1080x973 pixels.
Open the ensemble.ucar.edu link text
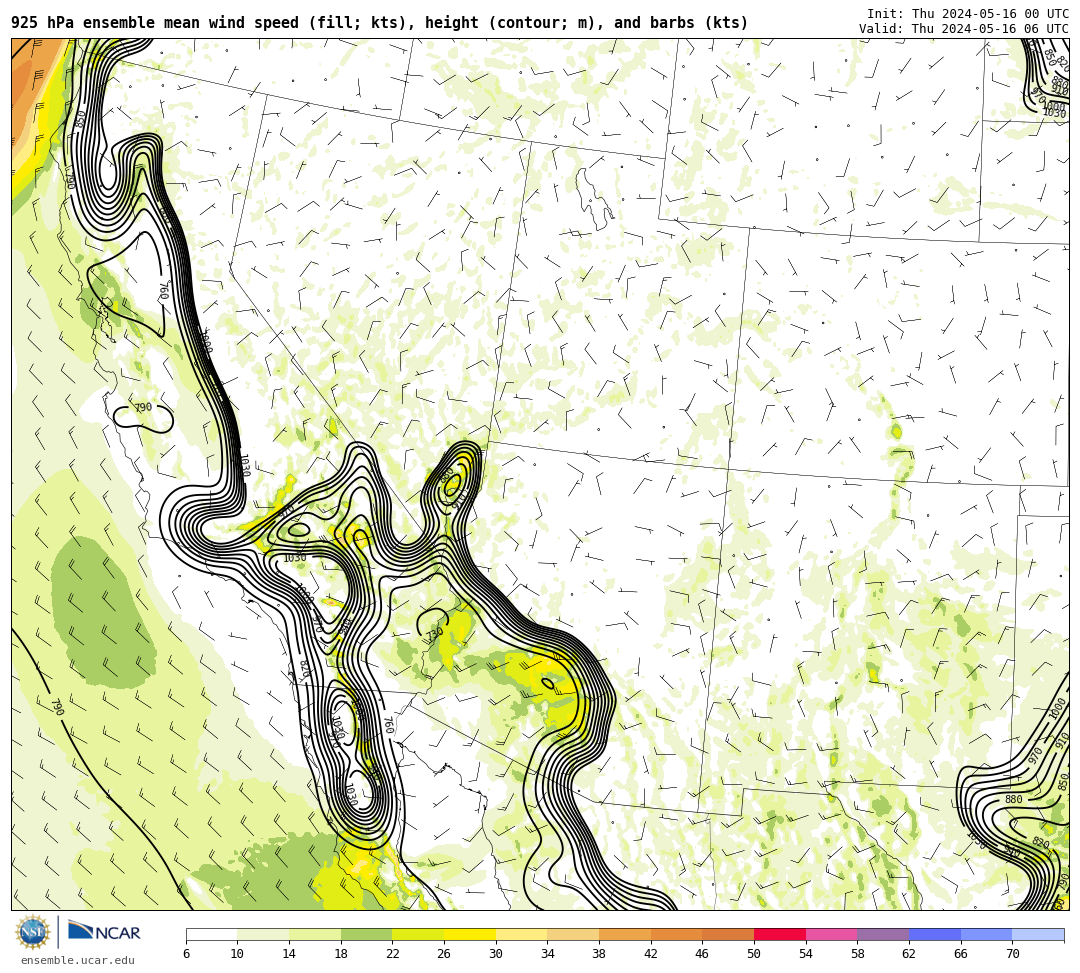click(77, 960)
